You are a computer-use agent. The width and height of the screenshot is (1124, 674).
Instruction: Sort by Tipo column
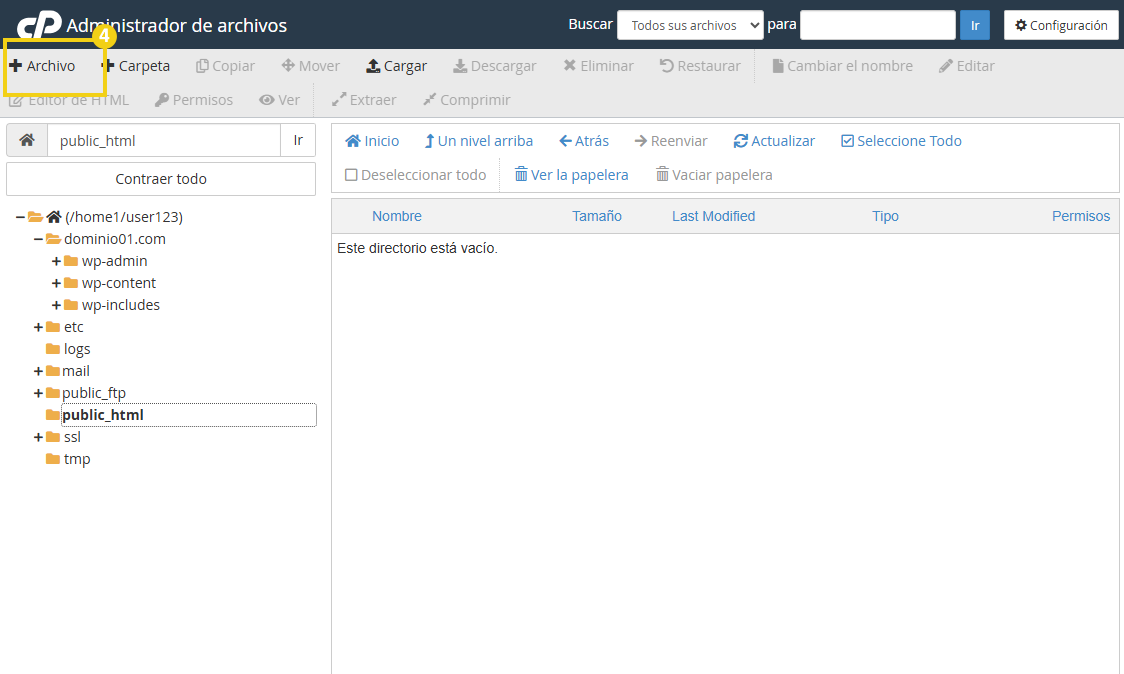885,217
